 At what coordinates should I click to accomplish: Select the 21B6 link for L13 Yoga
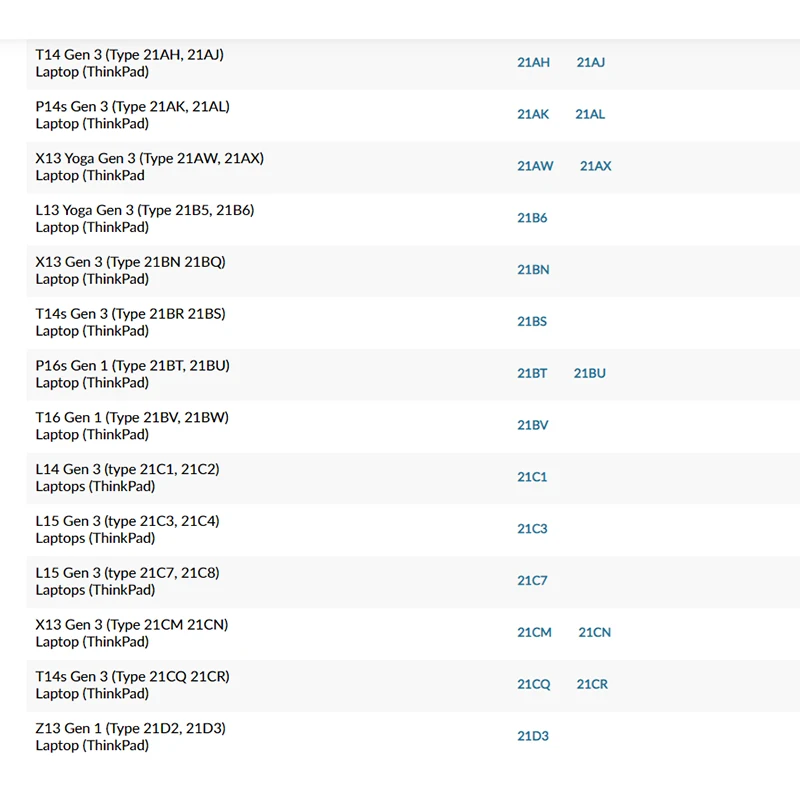[x=532, y=218]
